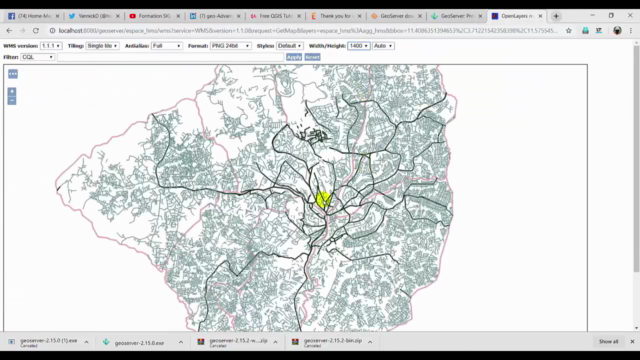This screenshot has height=360, width=640.
Task: Close the downloads bar
Action: (x=632, y=341)
